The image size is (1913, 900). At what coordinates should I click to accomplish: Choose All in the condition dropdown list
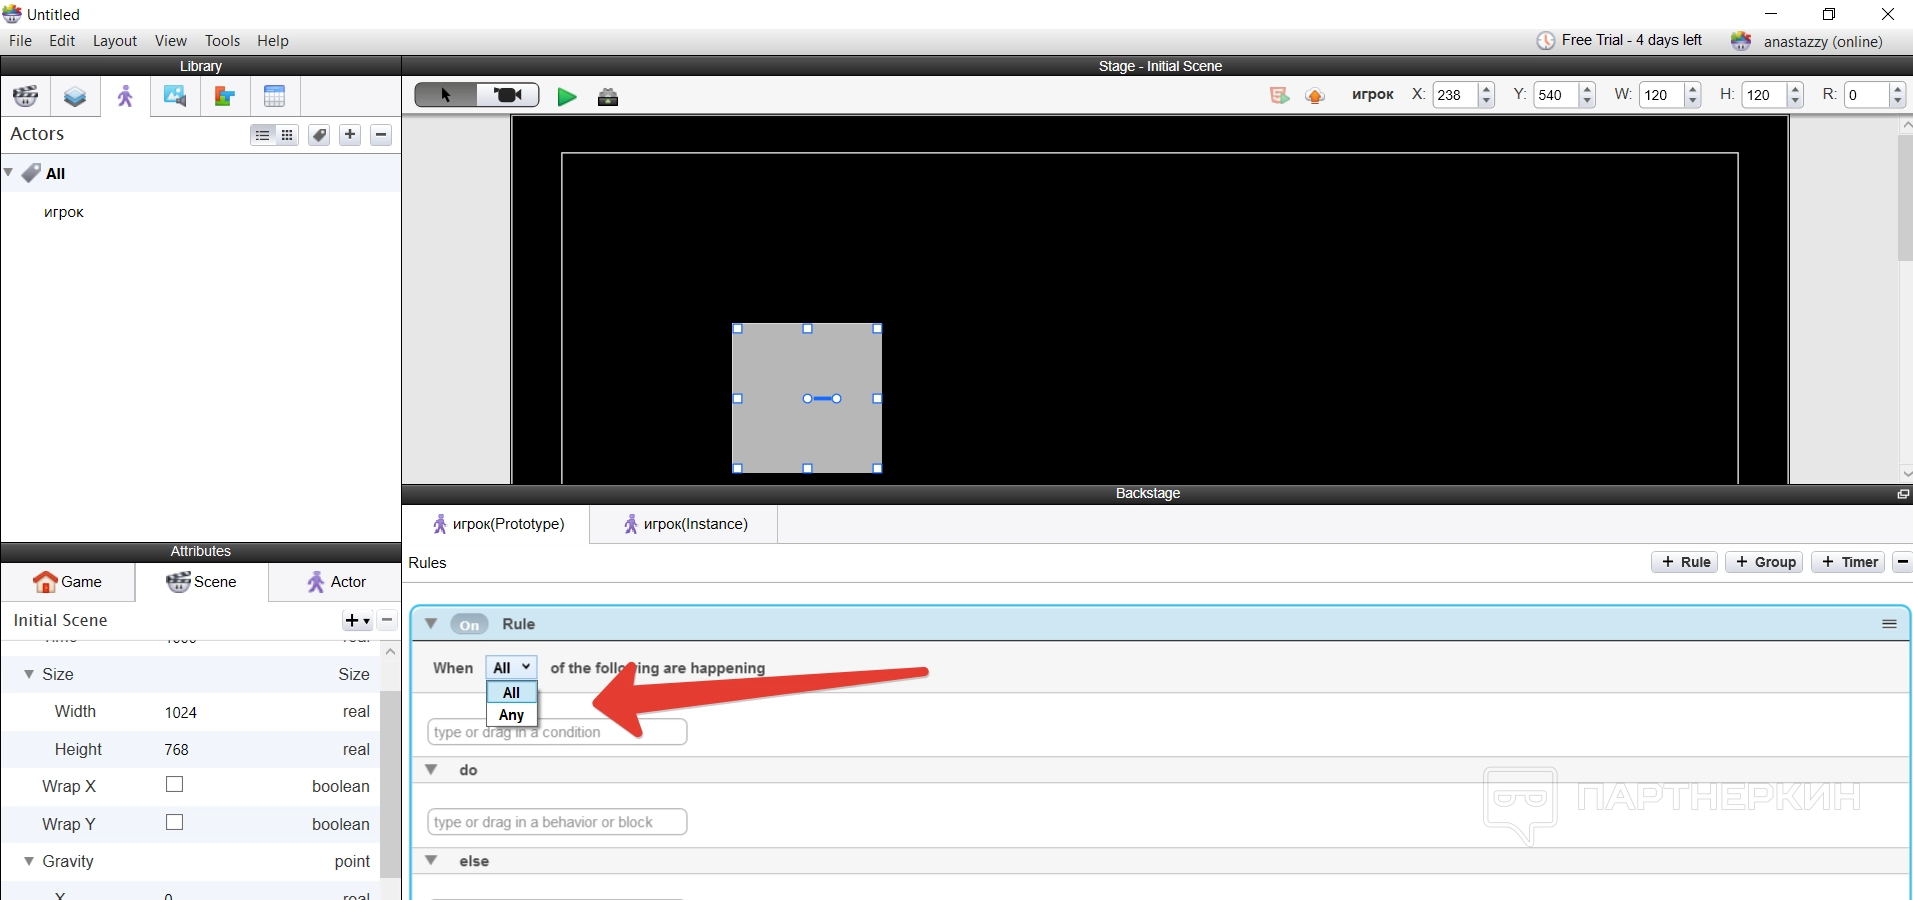[x=512, y=693]
